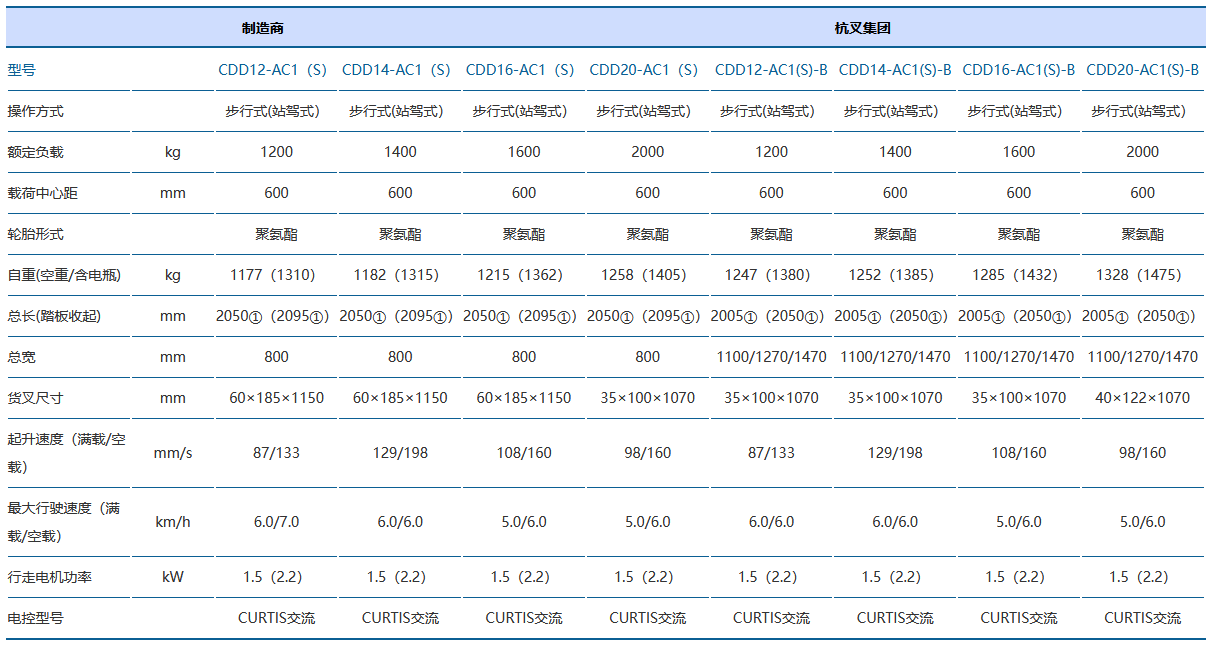The image size is (1217, 652).
Task: Open the CDD16-AC1 (S) model link
Action: (x=520, y=70)
